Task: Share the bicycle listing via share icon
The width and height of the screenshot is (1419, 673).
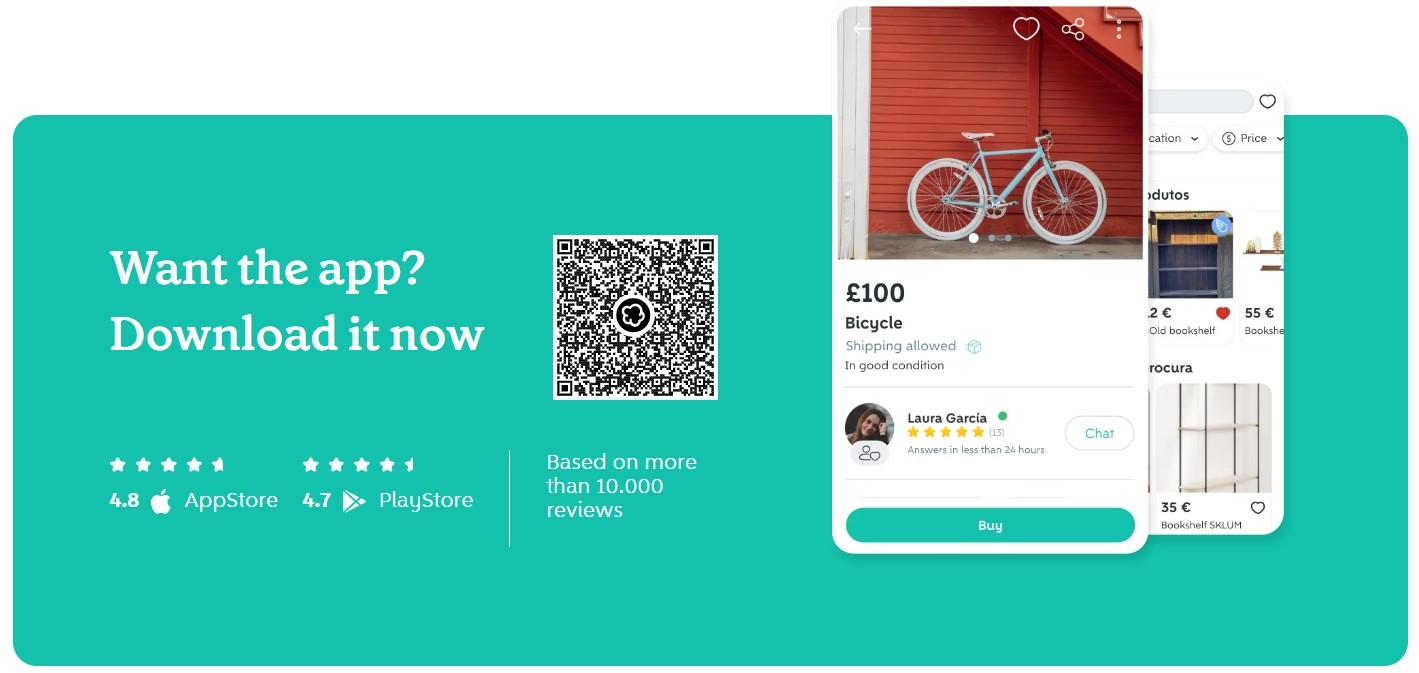Action: [x=1073, y=29]
